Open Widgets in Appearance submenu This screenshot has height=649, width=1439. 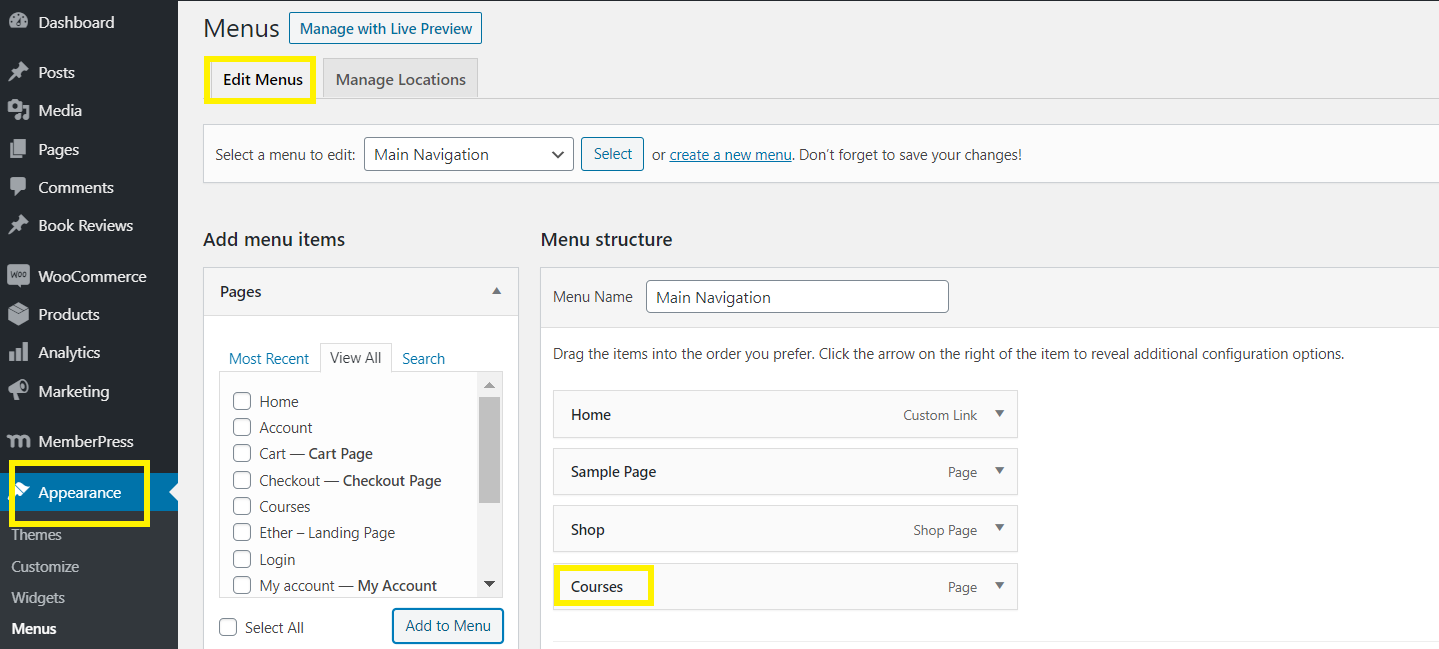[x=38, y=597]
